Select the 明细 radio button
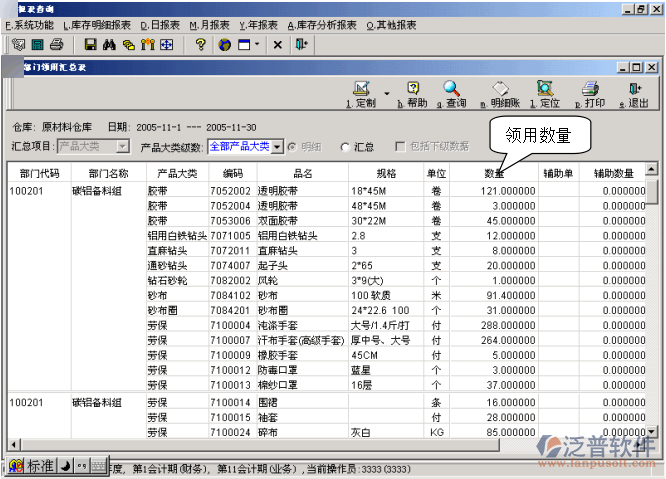Viewport: 666px width, 479px height. 292,147
